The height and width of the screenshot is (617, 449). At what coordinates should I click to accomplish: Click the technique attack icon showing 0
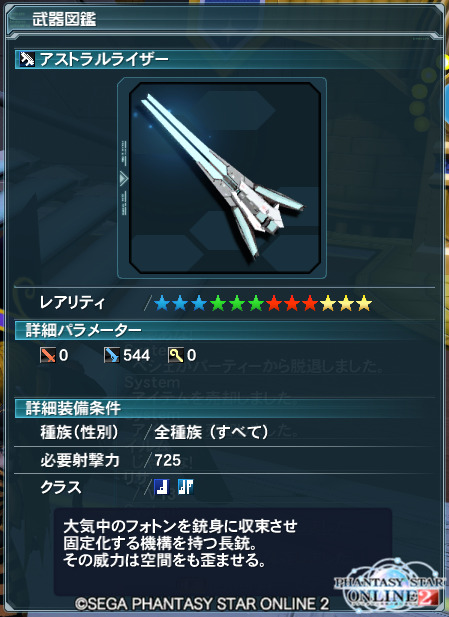point(176,355)
